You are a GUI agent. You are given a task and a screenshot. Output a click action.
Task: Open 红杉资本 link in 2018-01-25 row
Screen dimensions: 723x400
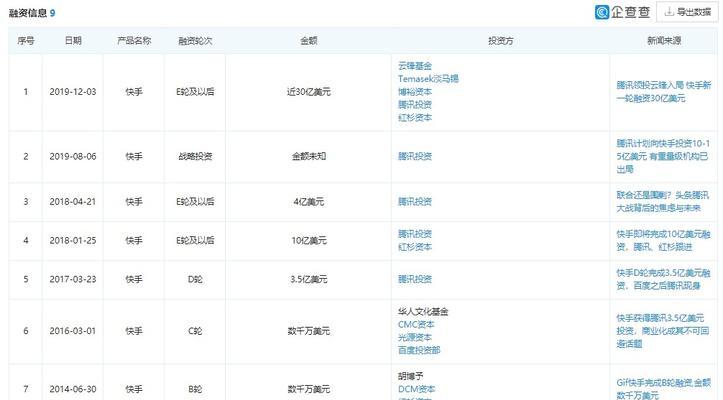click(415, 247)
